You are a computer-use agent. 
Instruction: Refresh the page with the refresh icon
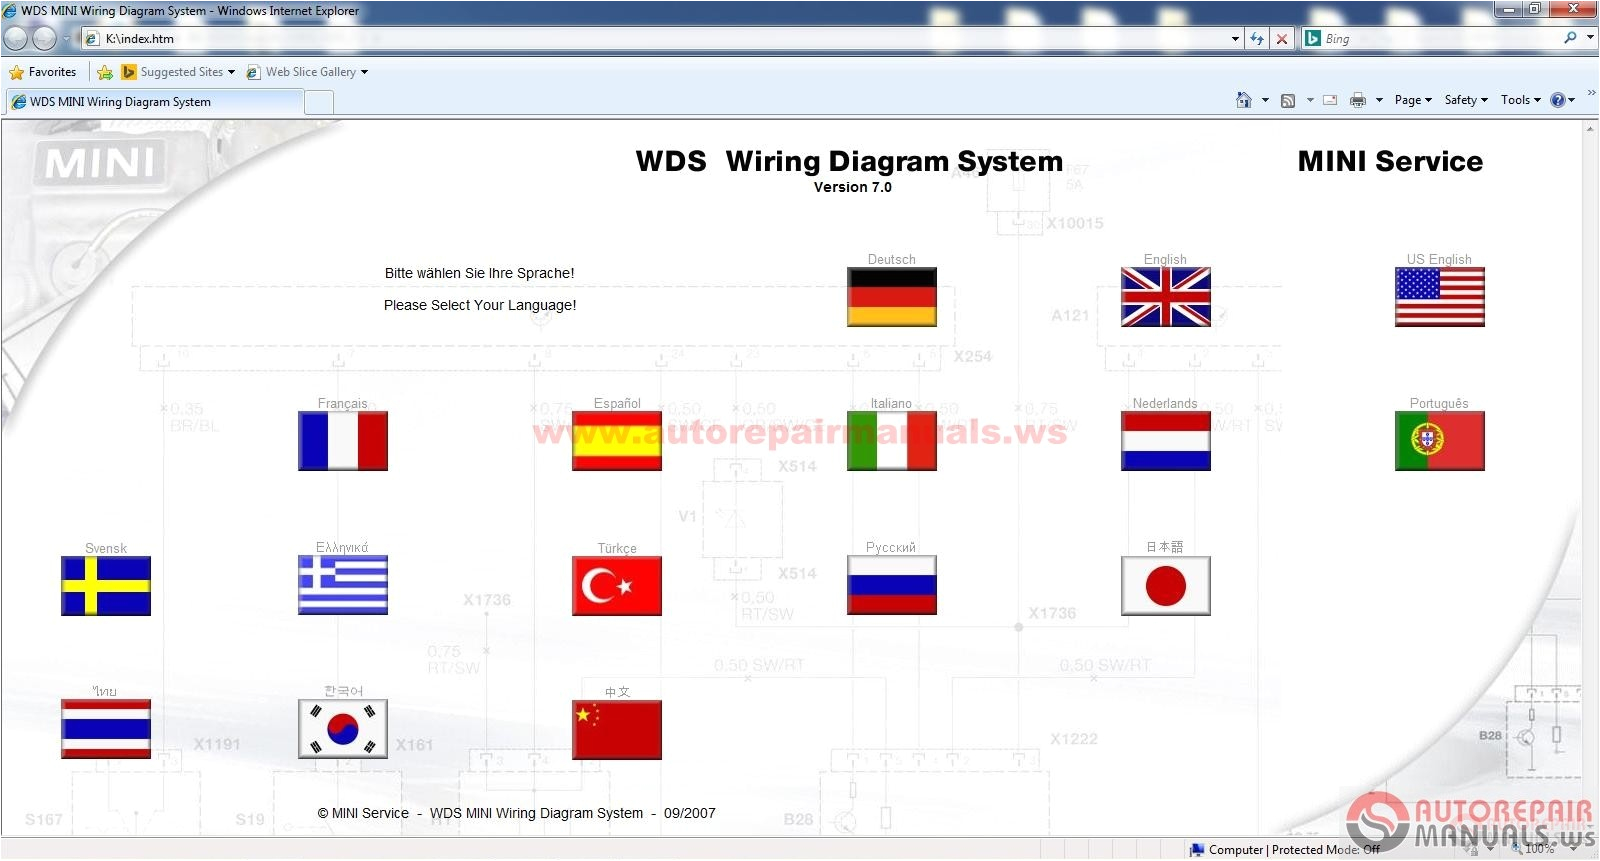(x=1257, y=39)
